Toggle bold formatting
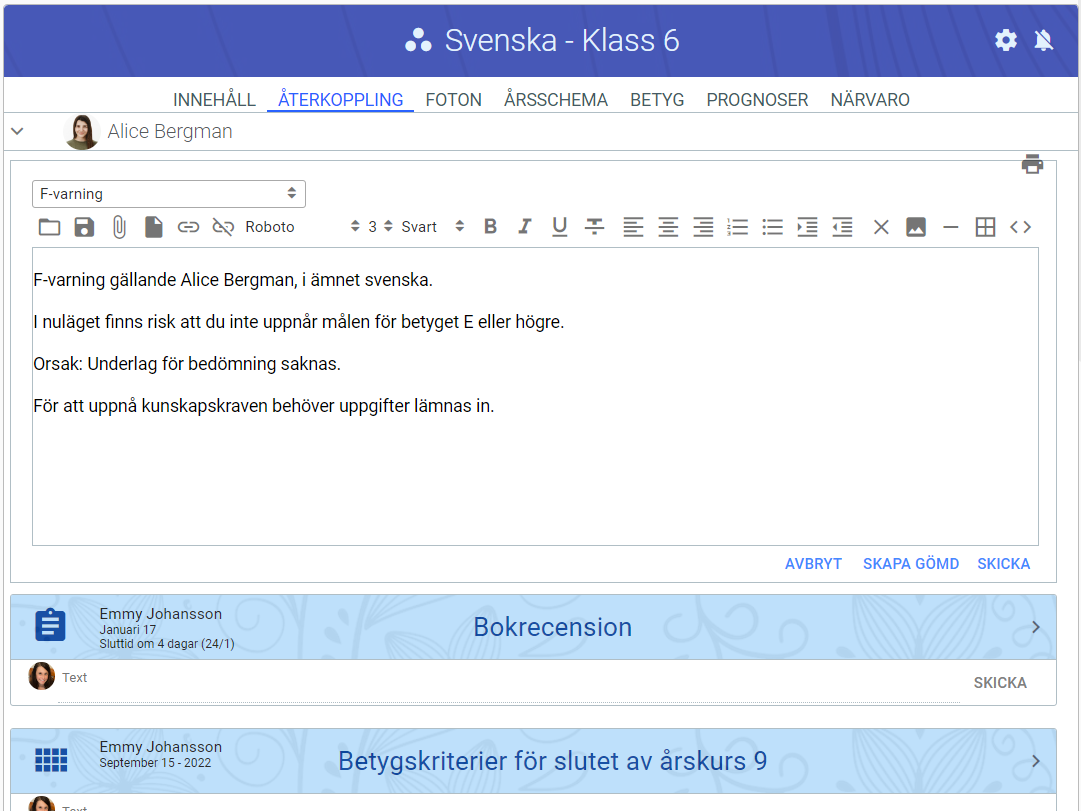 point(490,227)
